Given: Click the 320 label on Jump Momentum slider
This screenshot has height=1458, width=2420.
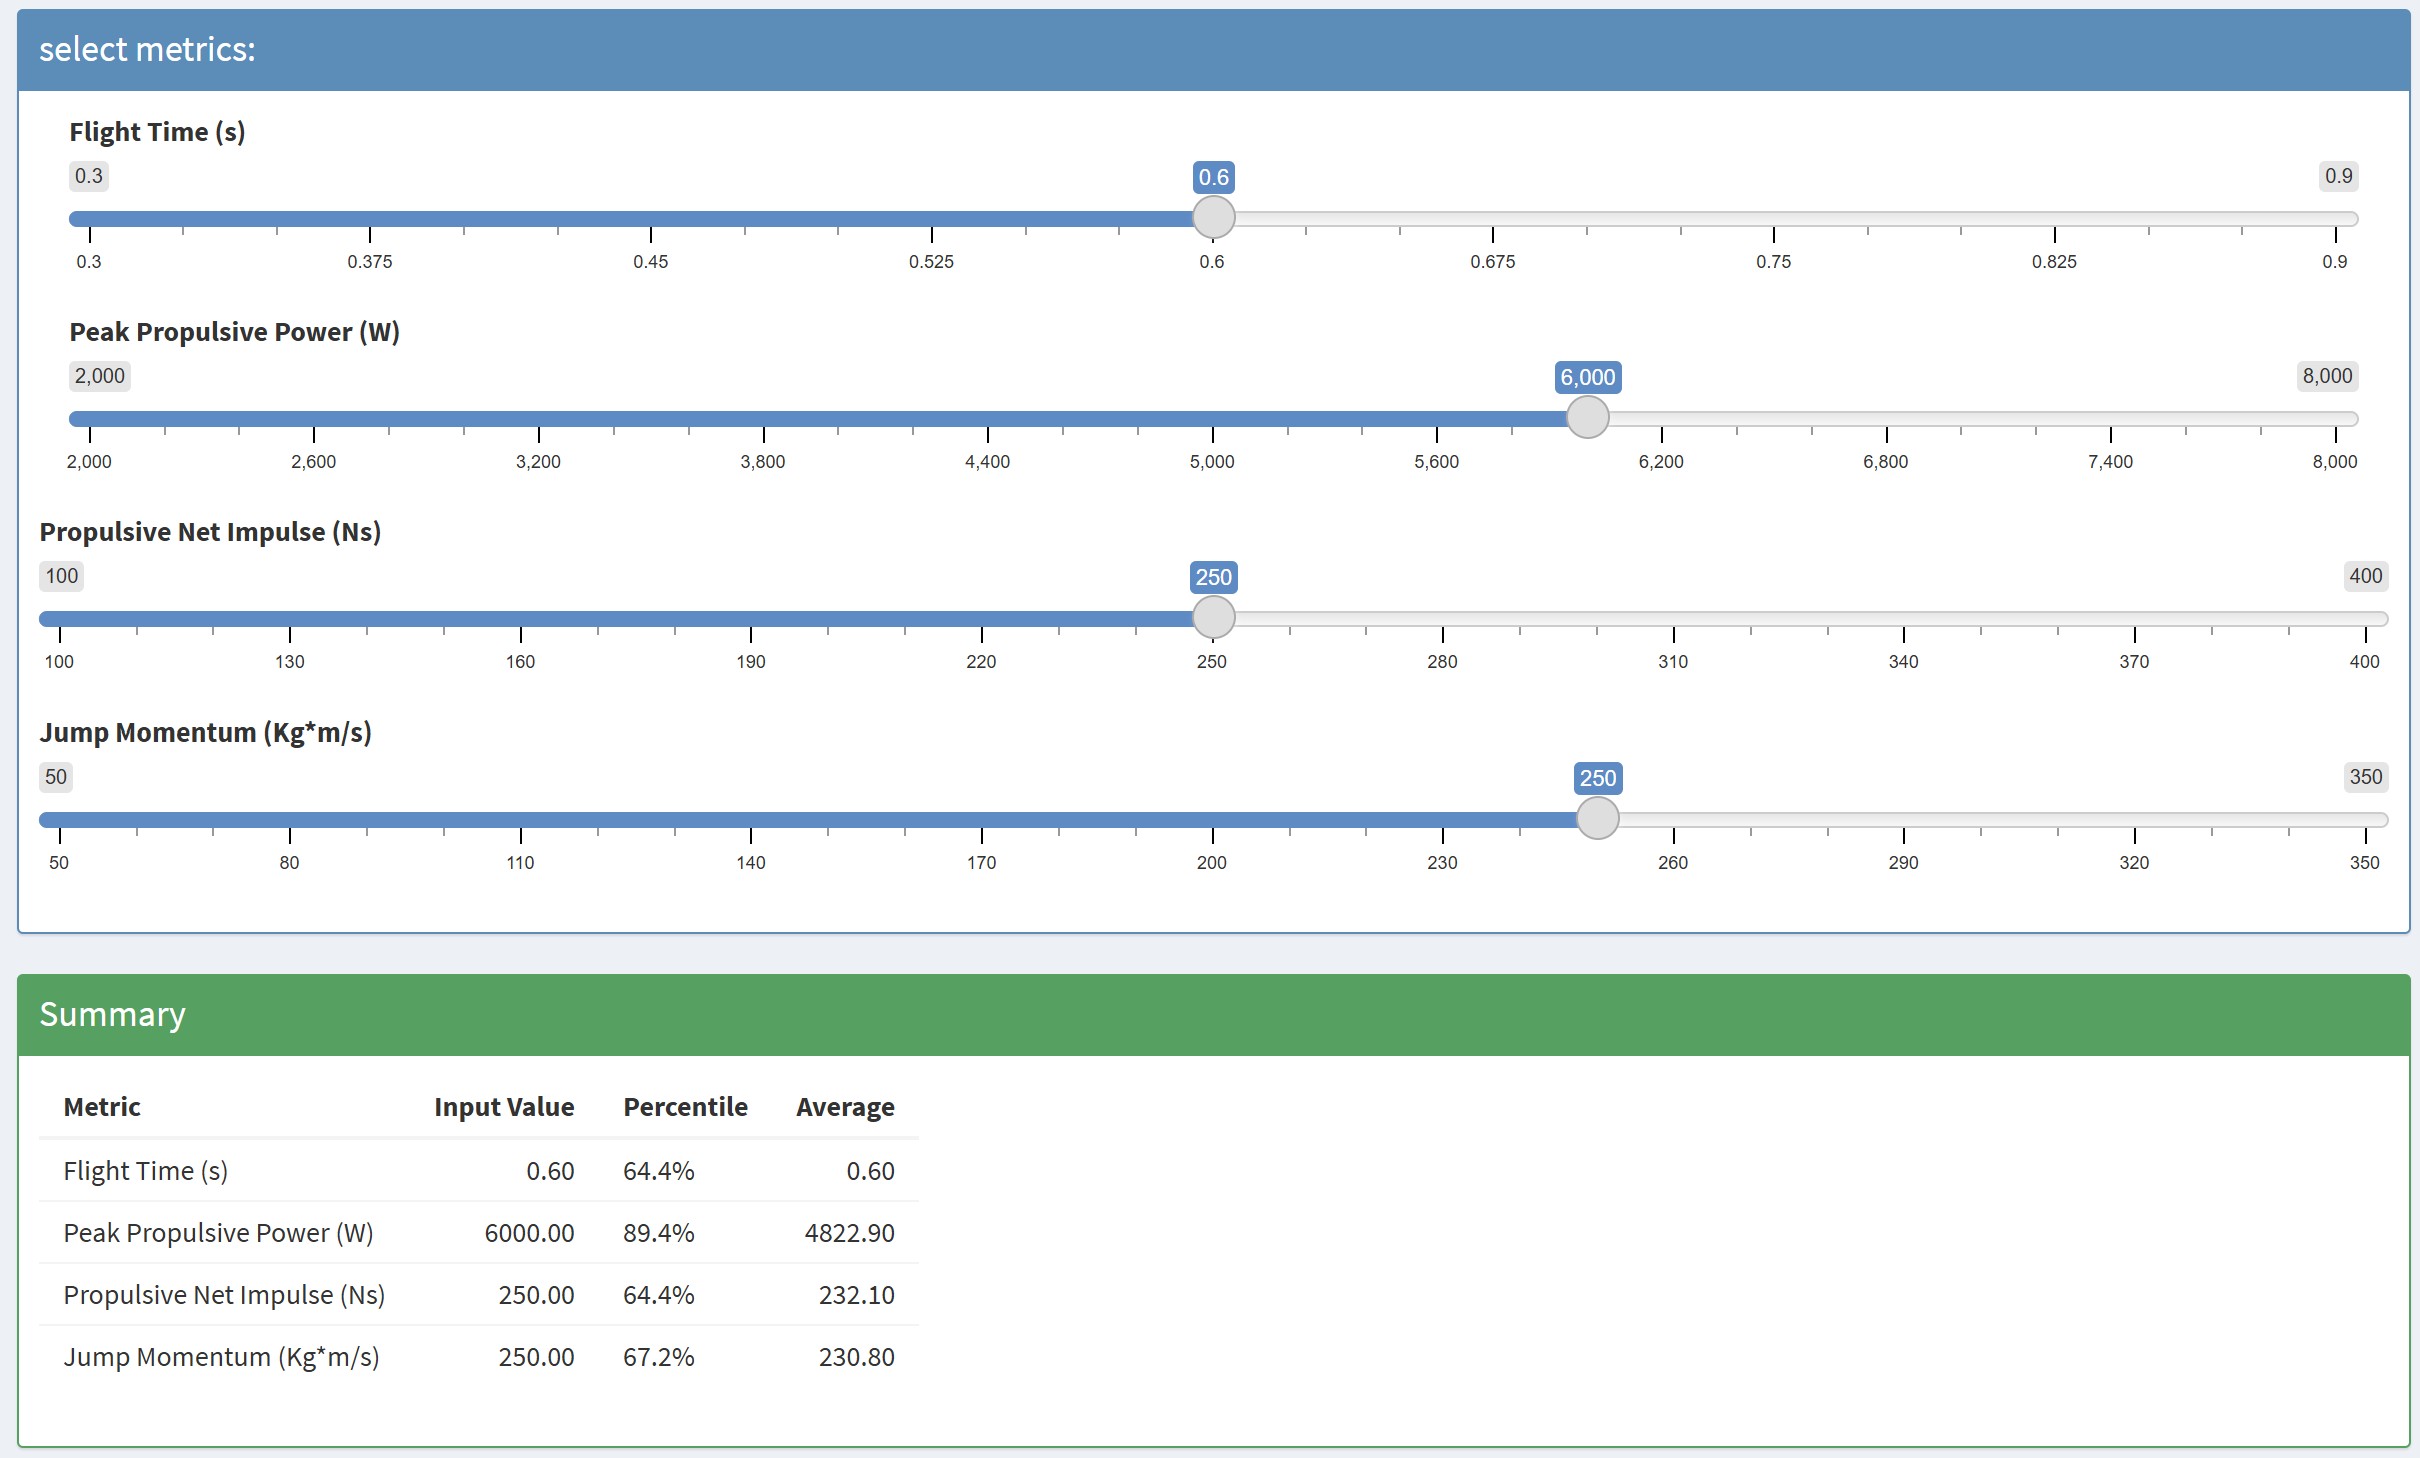Looking at the screenshot, I should [2134, 863].
